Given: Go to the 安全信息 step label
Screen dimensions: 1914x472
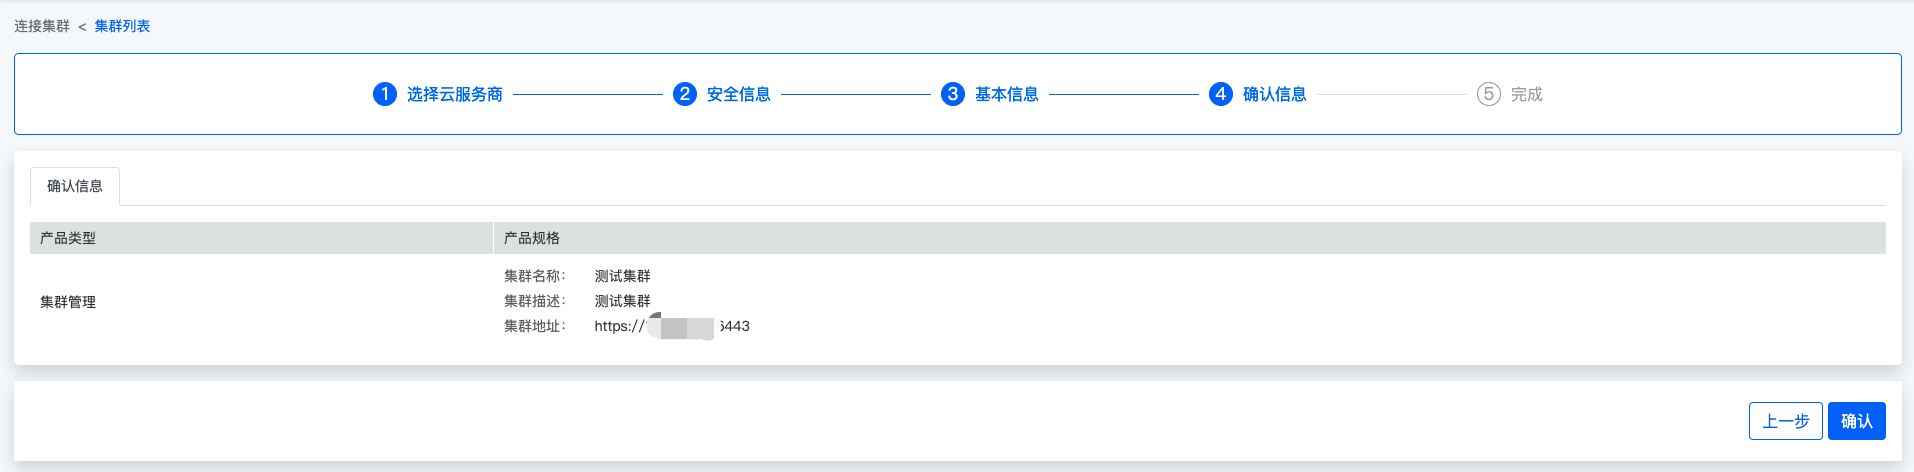Looking at the screenshot, I should click(739, 94).
